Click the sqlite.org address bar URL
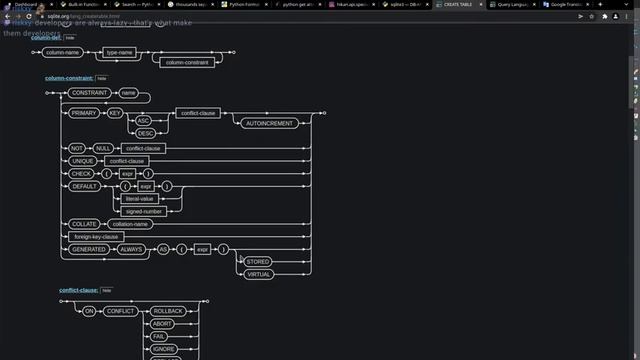Screen dimensions: 640x360 pos(83,16)
